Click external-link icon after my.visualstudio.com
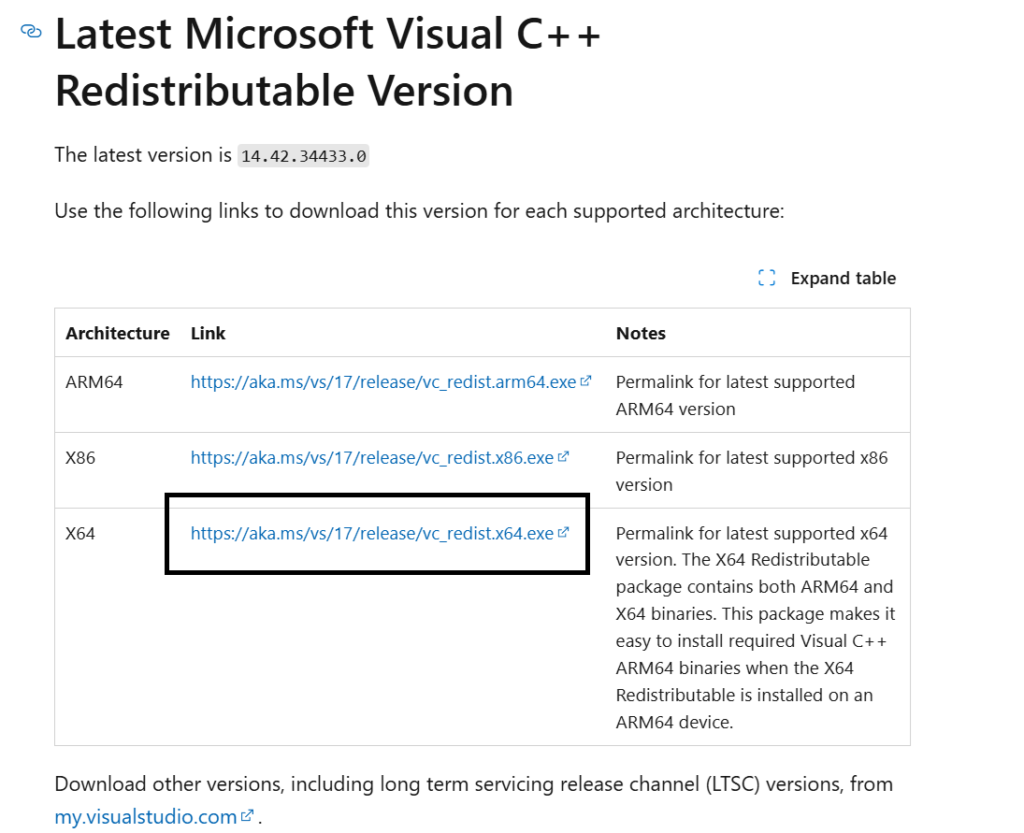The image size is (1024, 833). pyautogui.click(x=247, y=815)
